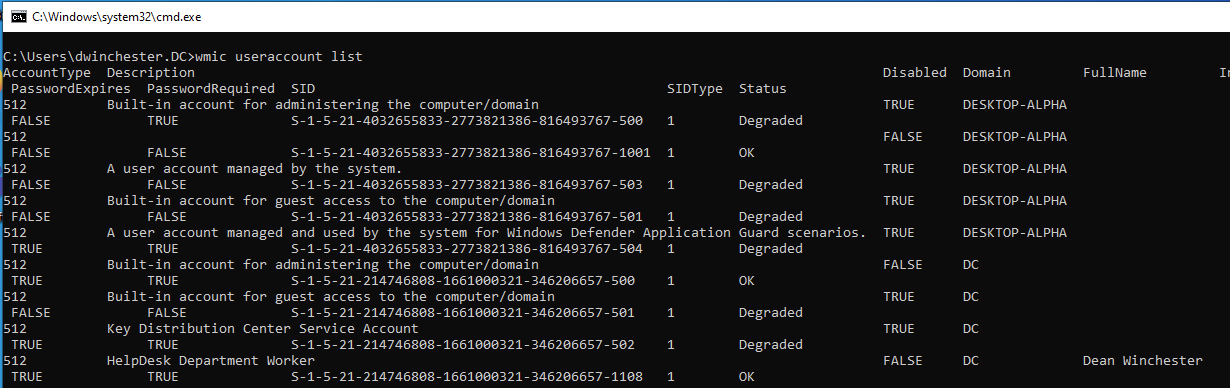Click the SIDType column header
Screen dimensions: 1230x388
click(694, 88)
